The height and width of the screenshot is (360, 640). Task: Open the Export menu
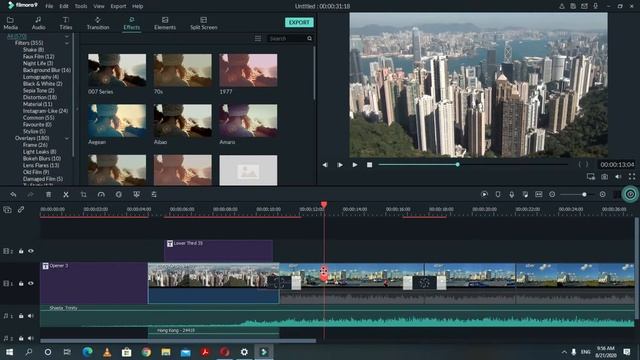[118, 6]
